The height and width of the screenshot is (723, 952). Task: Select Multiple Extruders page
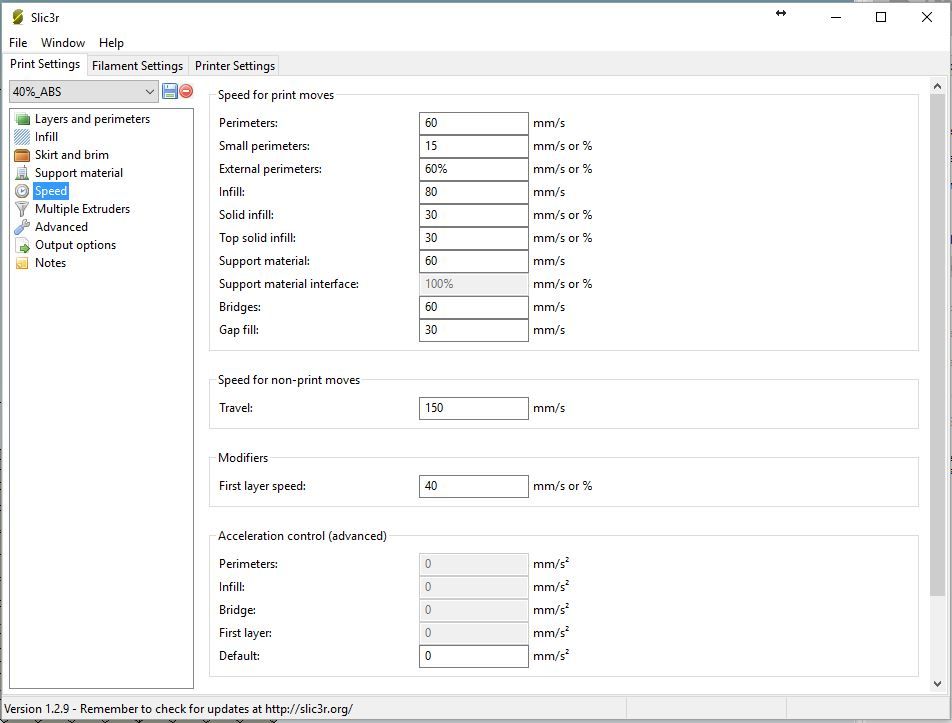click(83, 209)
